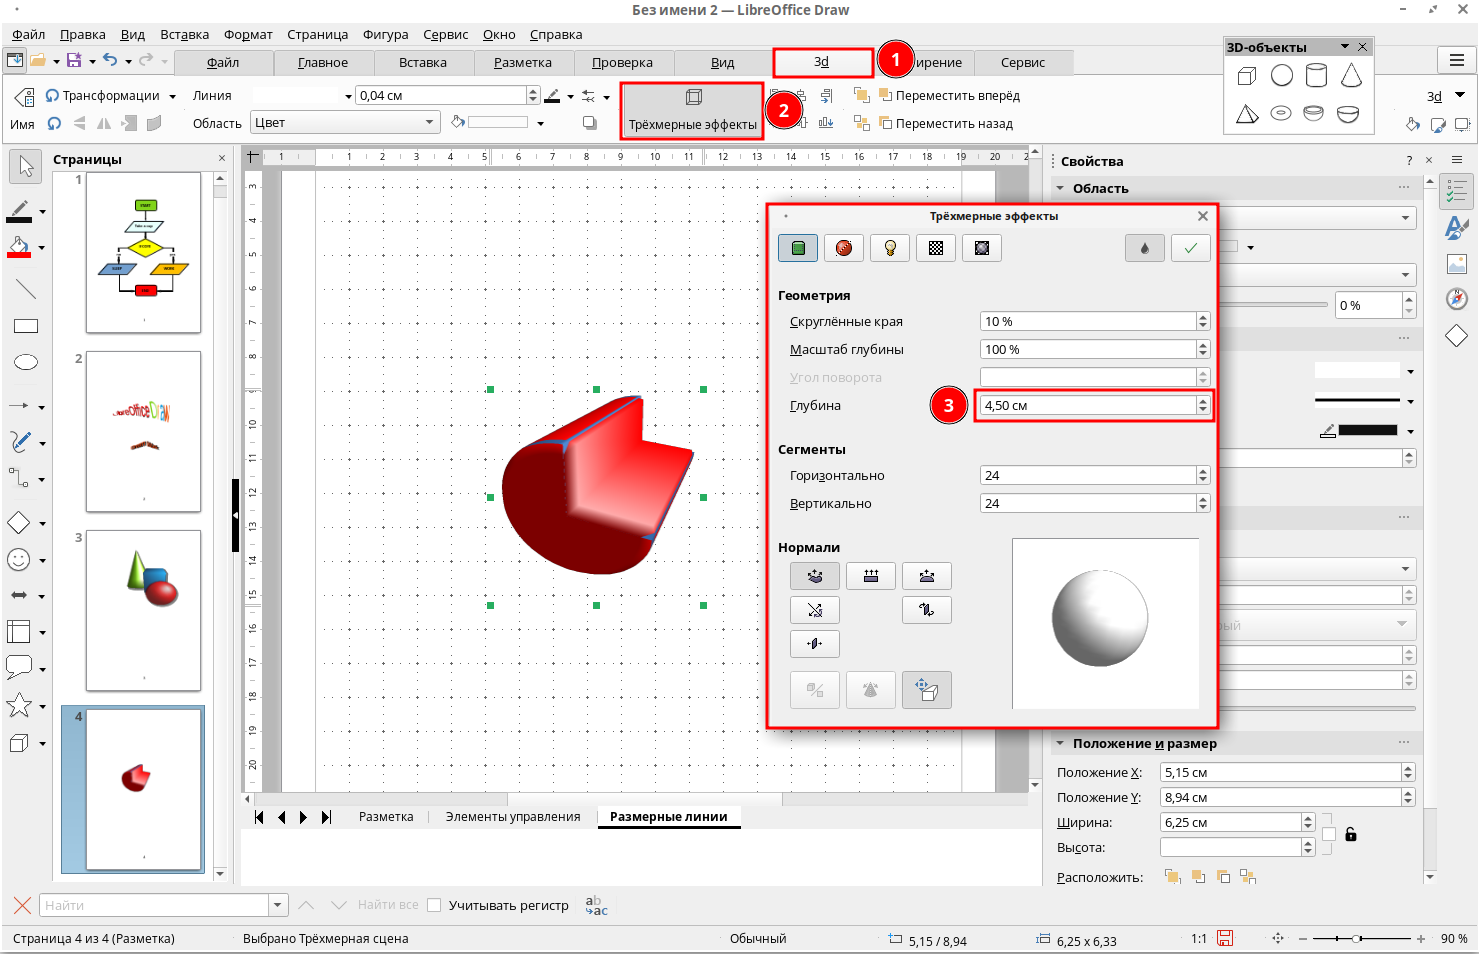Open the Формат menu
Image resolution: width=1479 pixels, height=954 pixels.
248,34
